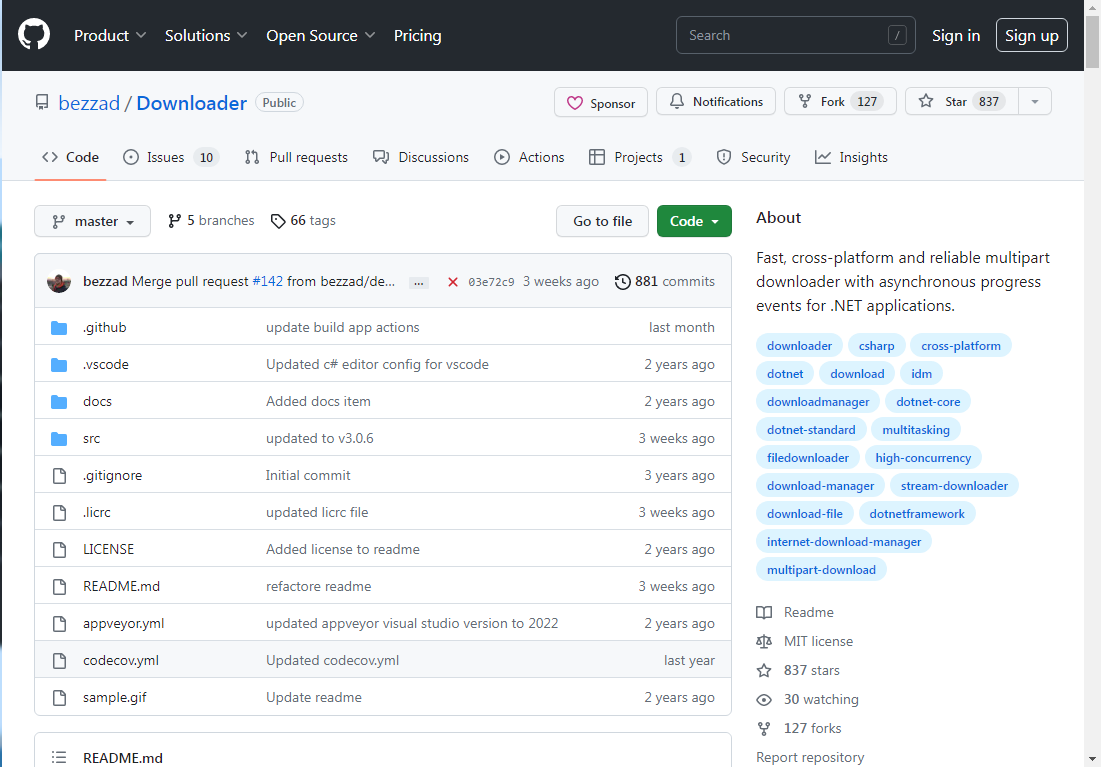1101x767 pixels.
Task: Click Report repository link
Action: tap(810, 757)
